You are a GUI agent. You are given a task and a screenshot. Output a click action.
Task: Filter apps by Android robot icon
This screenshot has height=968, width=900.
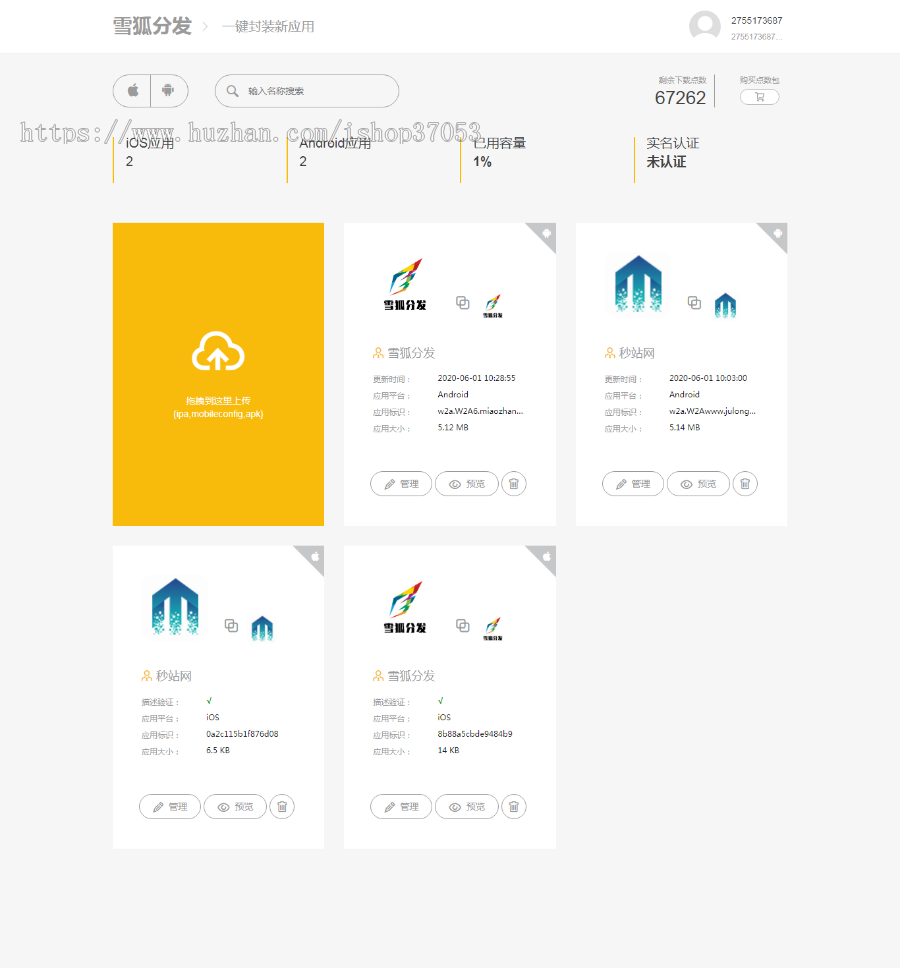168,91
